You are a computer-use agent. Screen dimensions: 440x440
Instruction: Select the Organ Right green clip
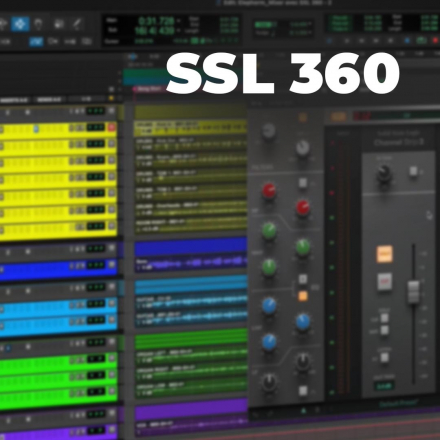tap(191, 372)
